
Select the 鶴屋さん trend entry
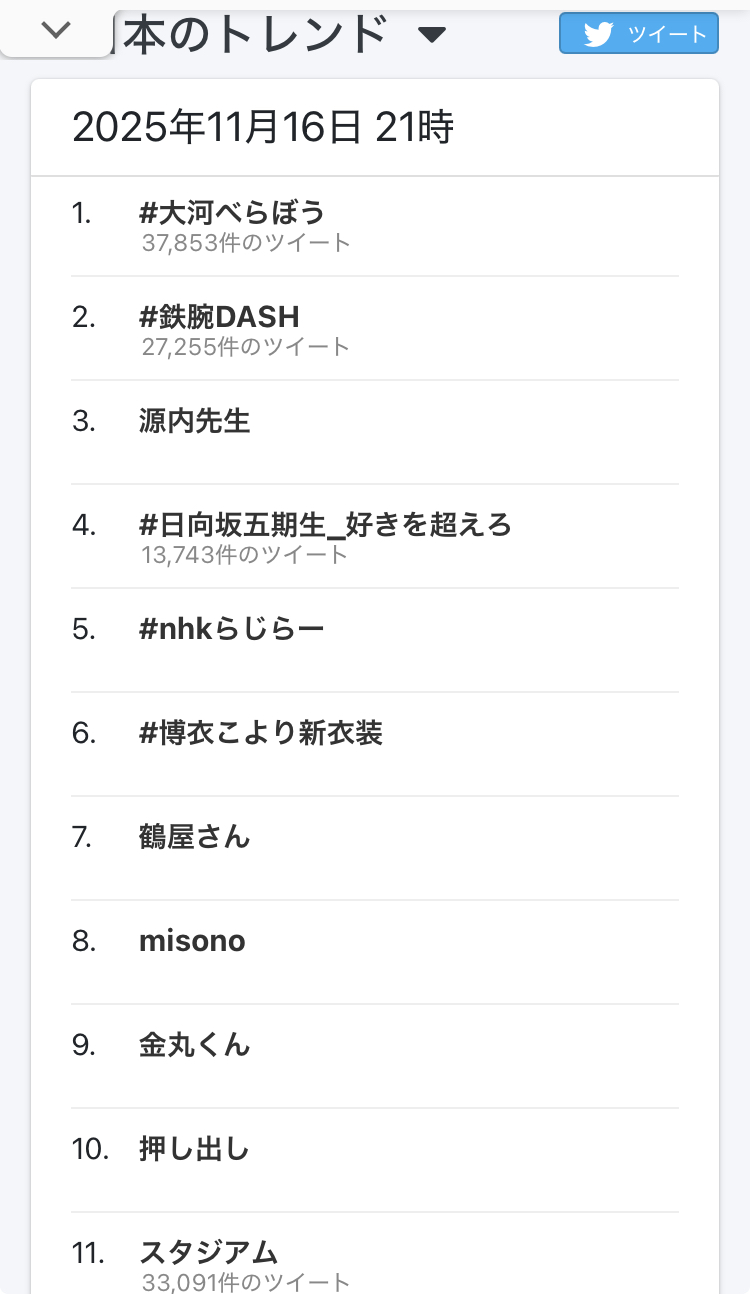click(x=195, y=837)
